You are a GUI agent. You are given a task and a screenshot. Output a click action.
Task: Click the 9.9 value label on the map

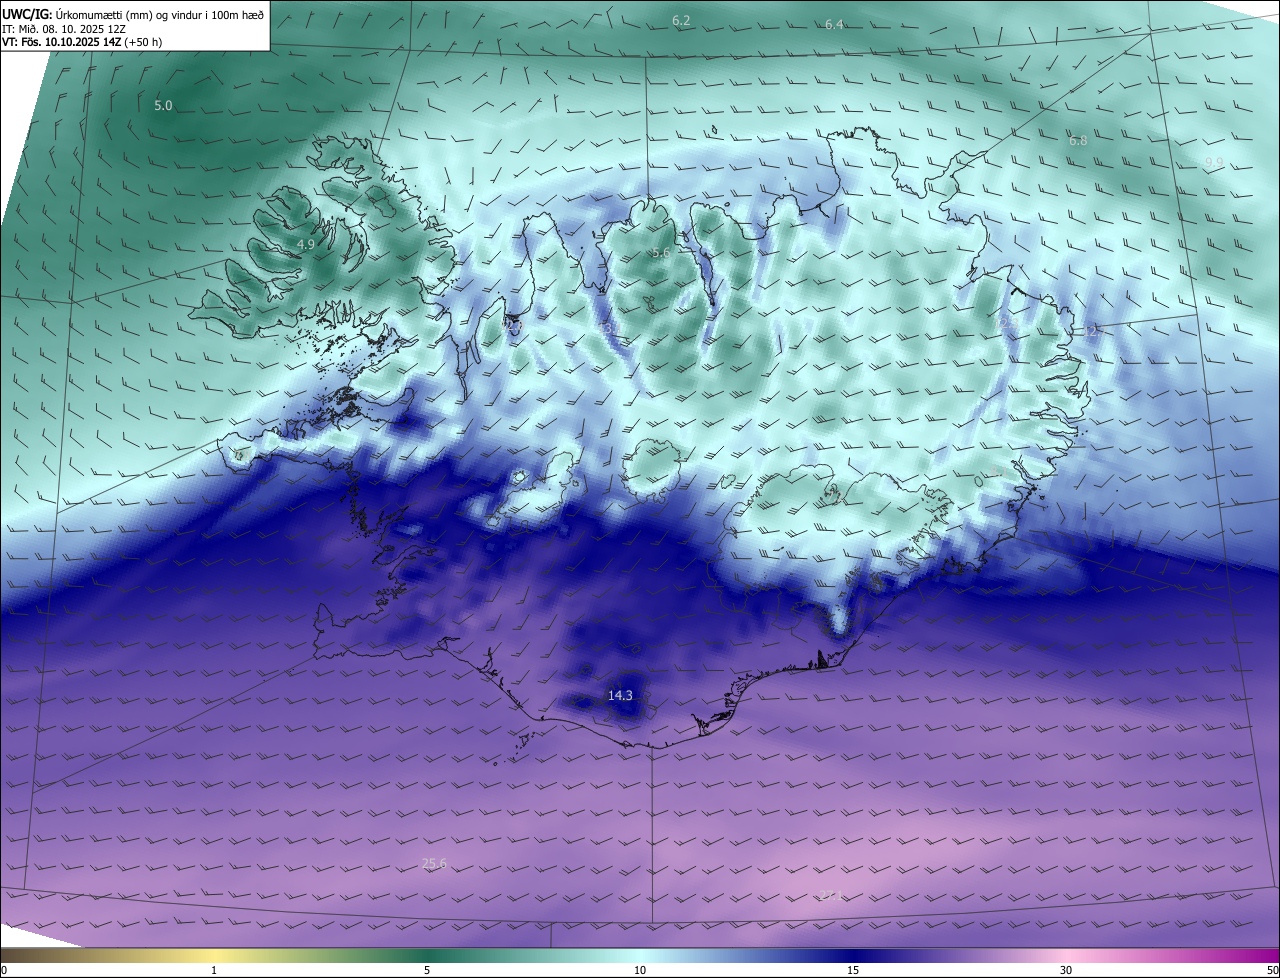tap(1214, 162)
